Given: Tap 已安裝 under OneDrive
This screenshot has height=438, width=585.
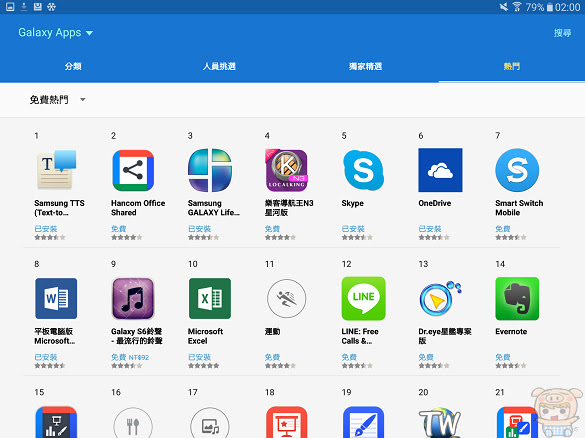Looking at the screenshot, I should [x=430, y=229].
